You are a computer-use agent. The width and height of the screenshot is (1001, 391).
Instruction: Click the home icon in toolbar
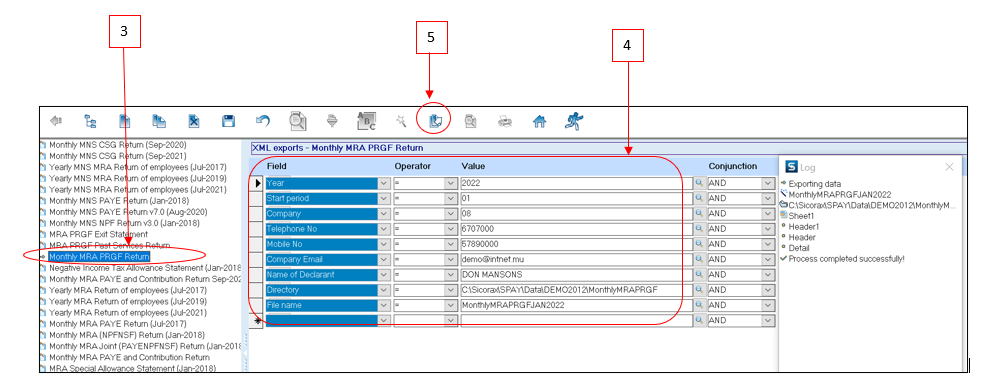pyautogui.click(x=539, y=120)
